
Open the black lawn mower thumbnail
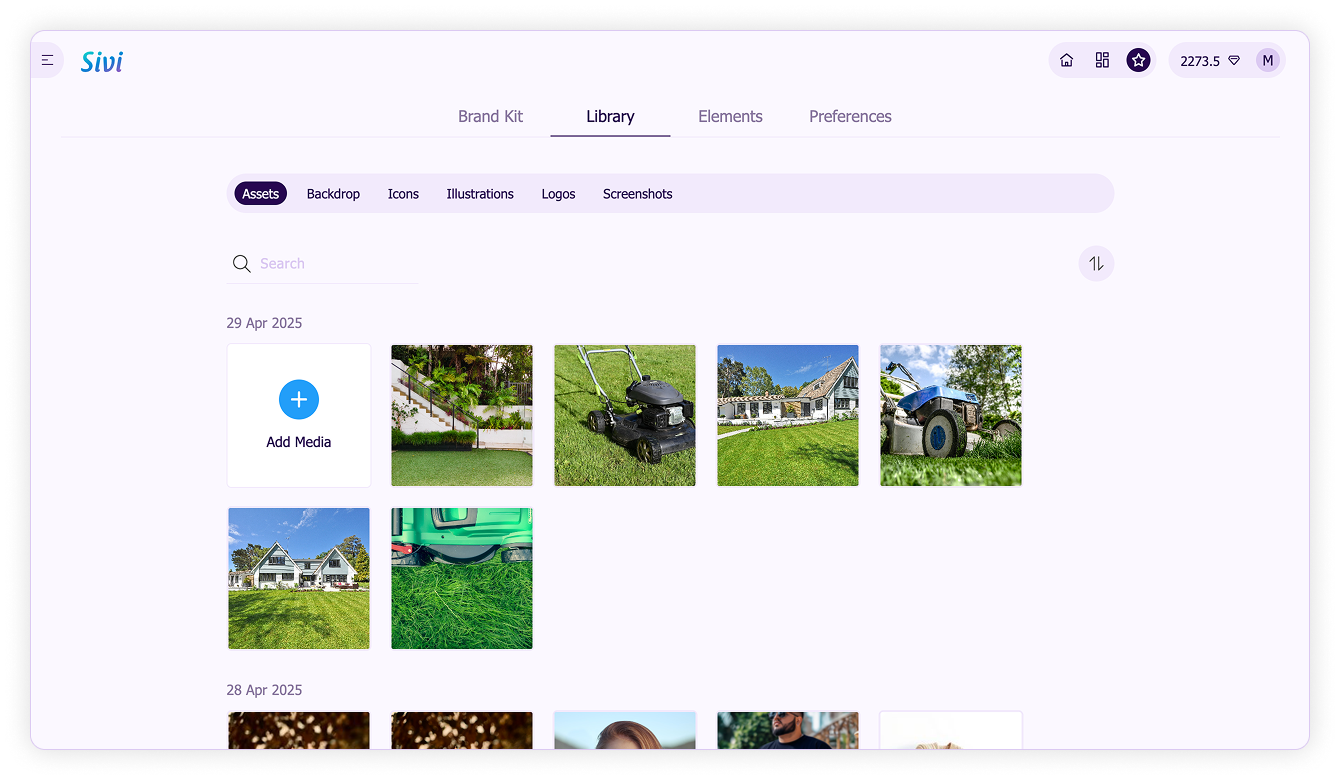[x=625, y=416]
